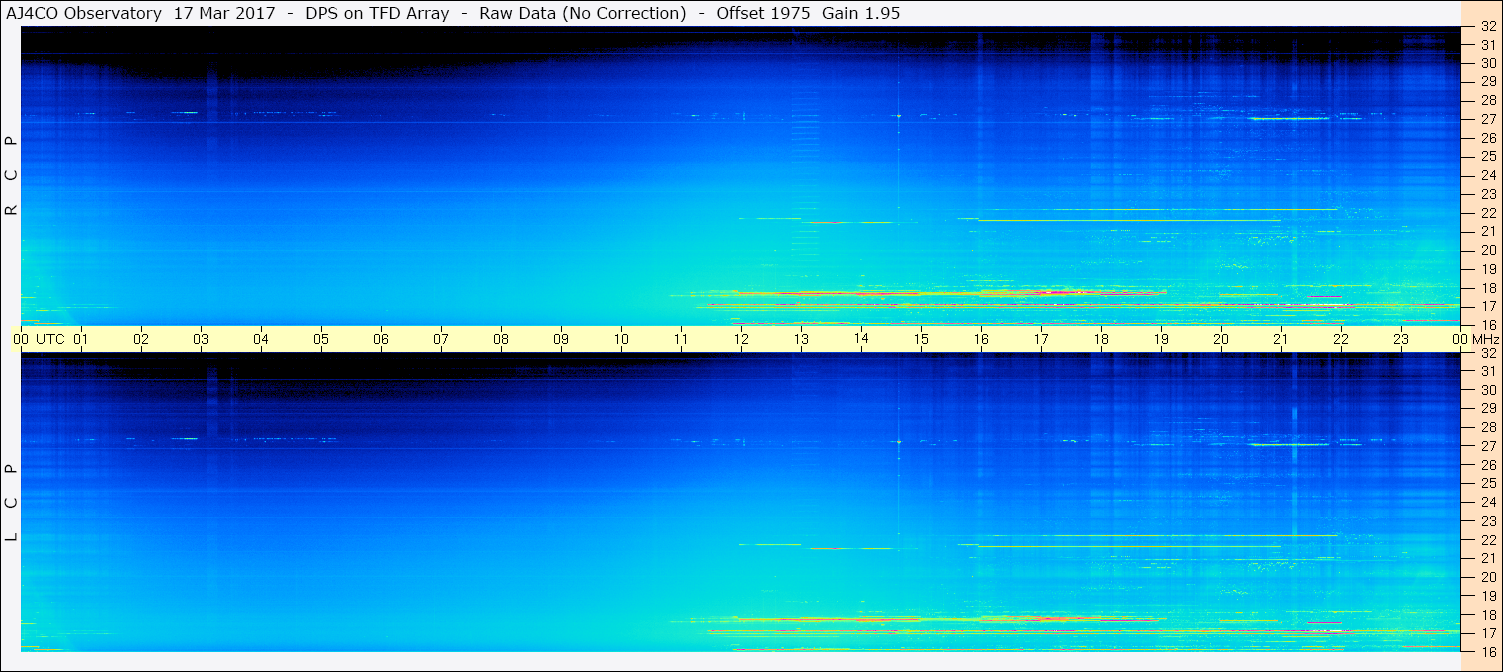
Task: Click the LCP panel label
Action: click(x=11, y=502)
